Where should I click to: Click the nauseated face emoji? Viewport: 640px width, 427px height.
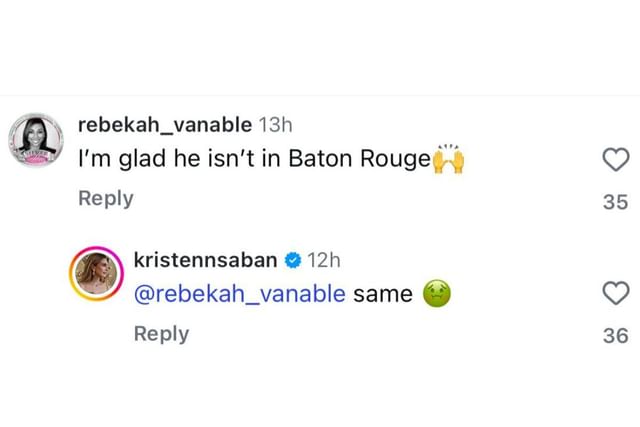coord(437,294)
